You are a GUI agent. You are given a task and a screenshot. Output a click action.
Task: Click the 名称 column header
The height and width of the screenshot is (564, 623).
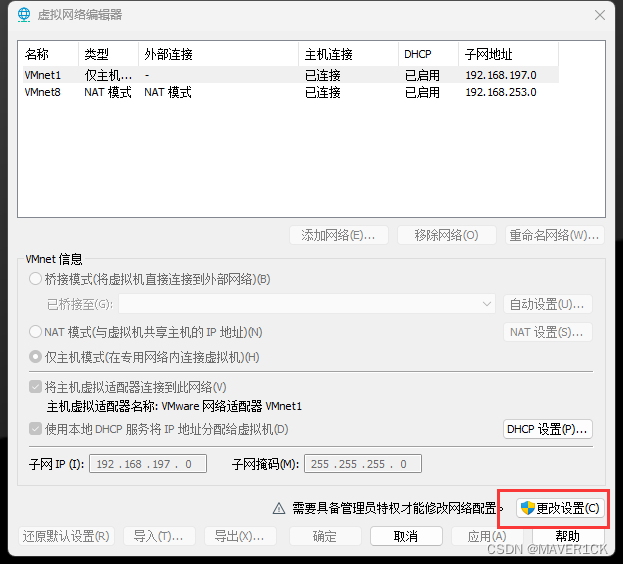click(x=50, y=54)
